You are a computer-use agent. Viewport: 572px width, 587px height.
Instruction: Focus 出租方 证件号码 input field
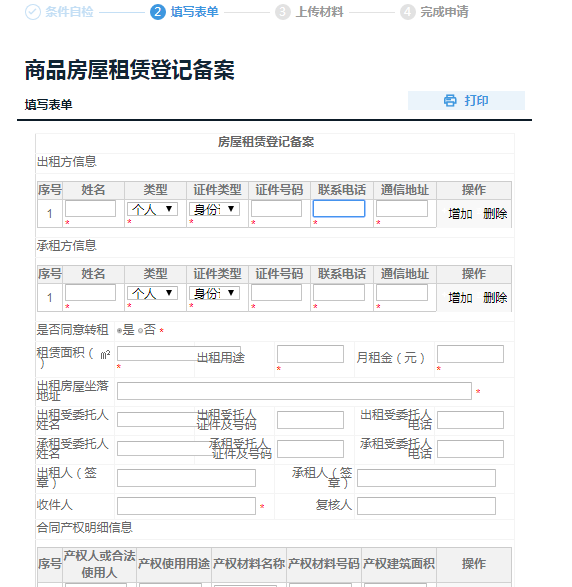(276, 209)
